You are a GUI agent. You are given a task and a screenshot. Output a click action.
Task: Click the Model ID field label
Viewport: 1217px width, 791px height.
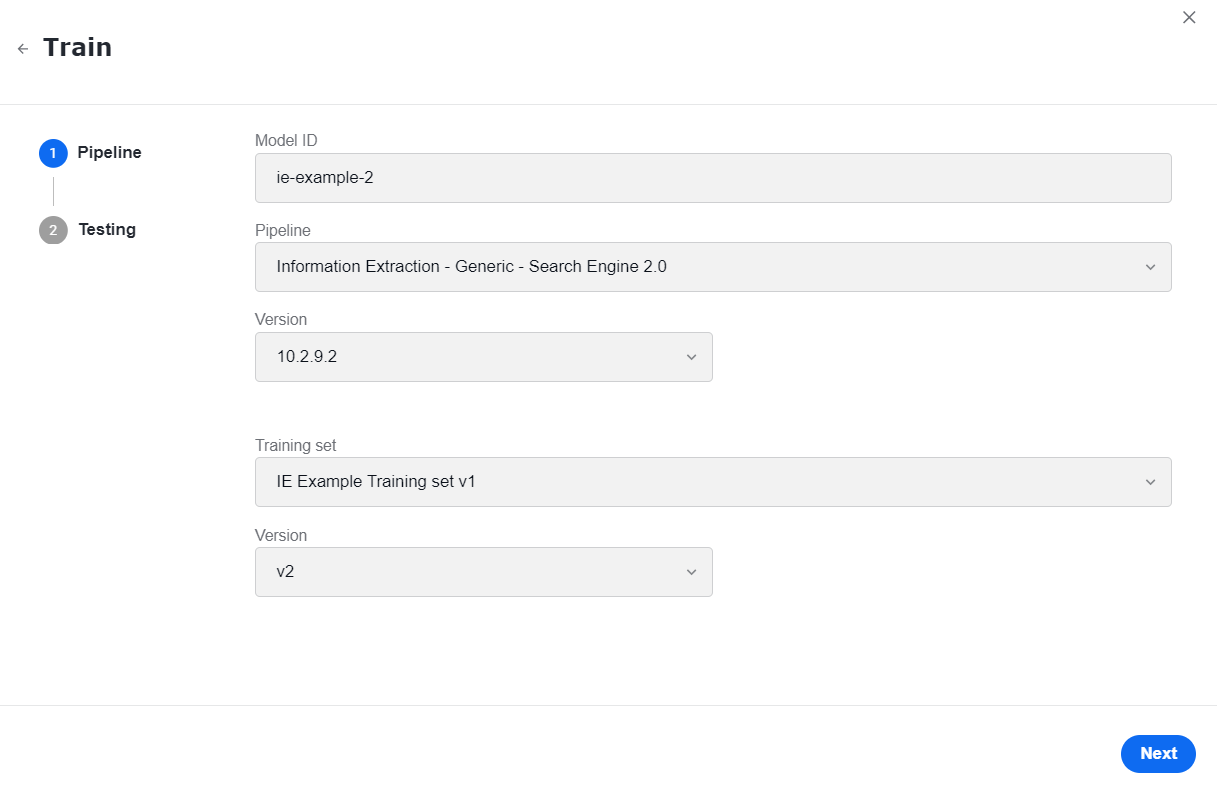(286, 141)
